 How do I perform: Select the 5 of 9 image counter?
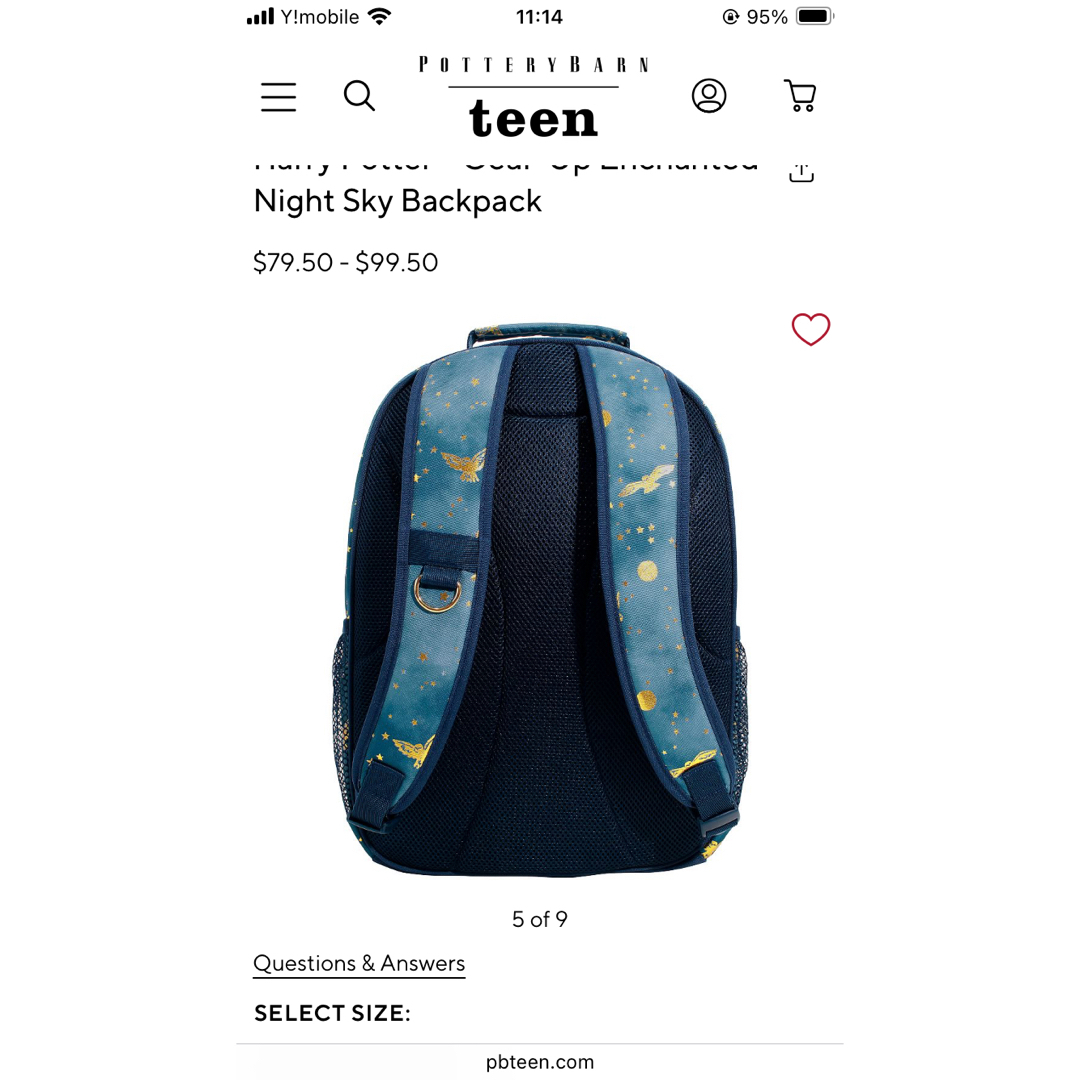(x=539, y=919)
